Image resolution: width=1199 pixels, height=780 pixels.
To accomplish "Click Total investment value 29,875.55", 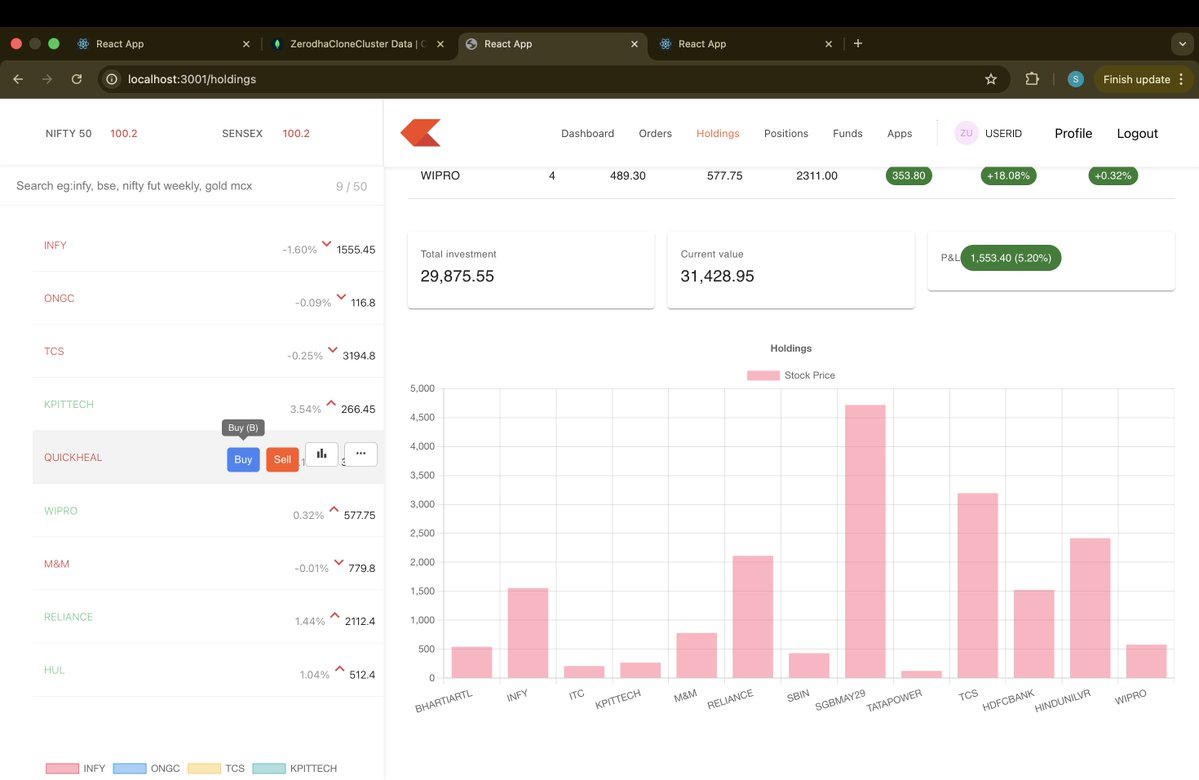I will pos(457,276).
